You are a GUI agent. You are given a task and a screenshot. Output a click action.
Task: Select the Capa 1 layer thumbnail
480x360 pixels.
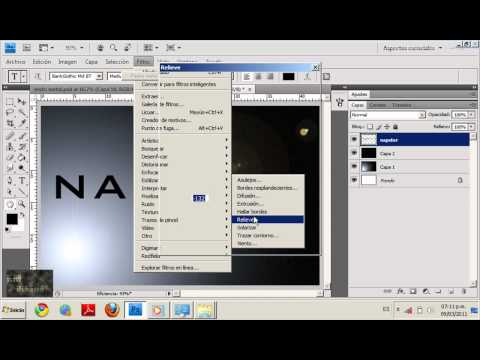369,166
